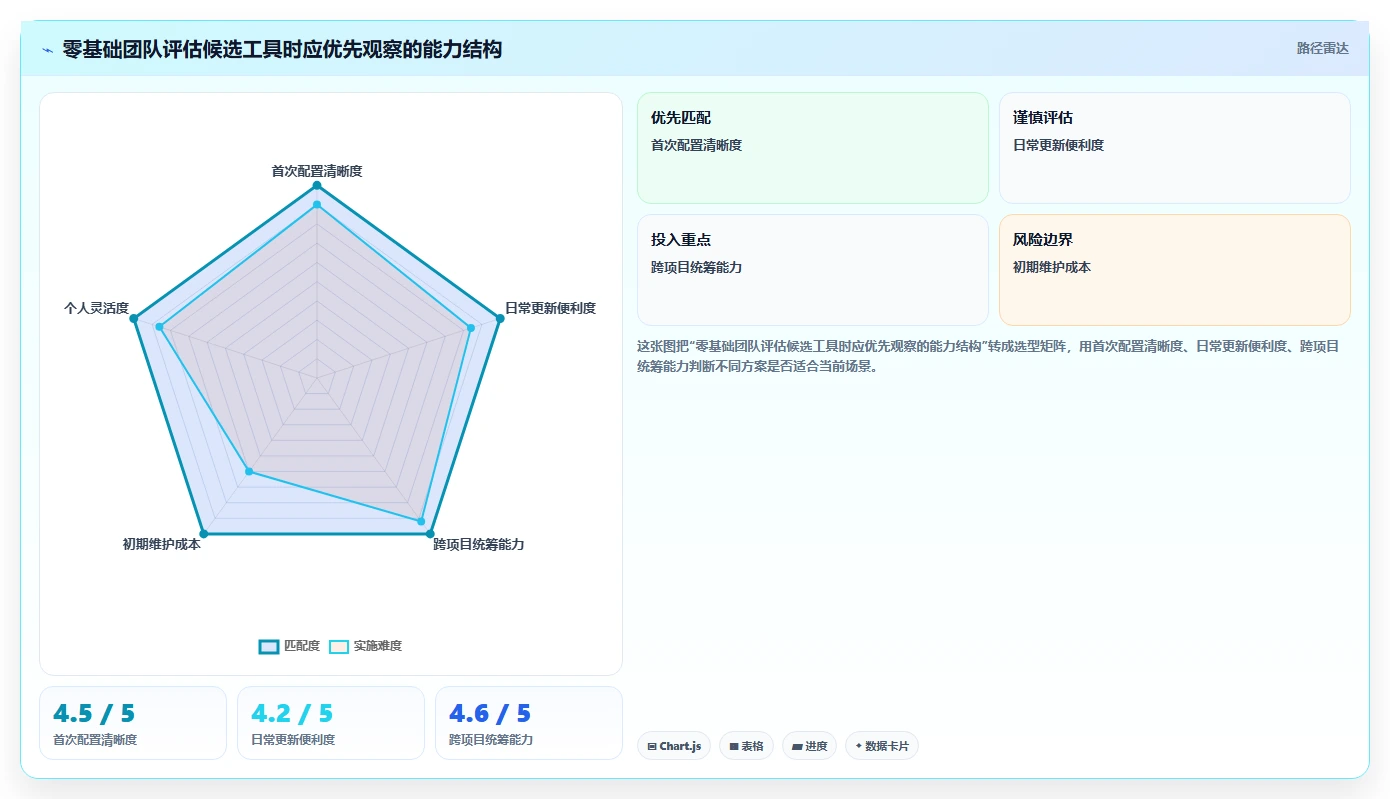1390x799 pixels.
Task: Click the 4.2 / 5 score value
Action: [292, 713]
